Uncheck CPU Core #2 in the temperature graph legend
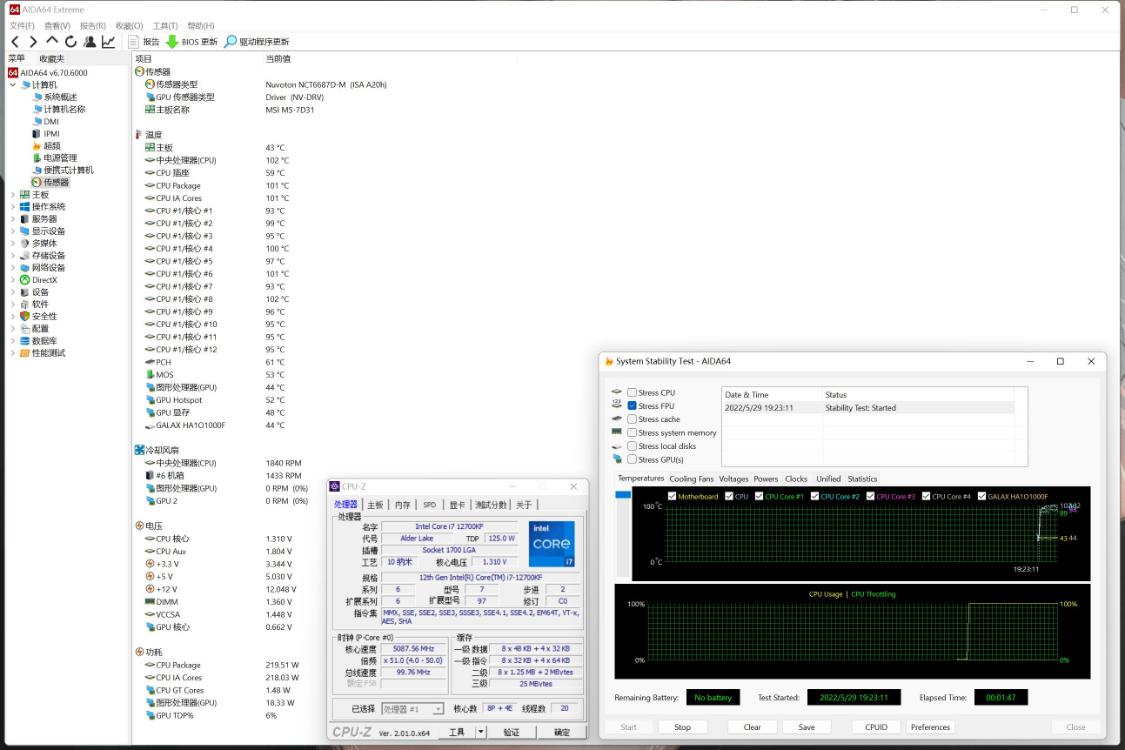 pos(813,496)
